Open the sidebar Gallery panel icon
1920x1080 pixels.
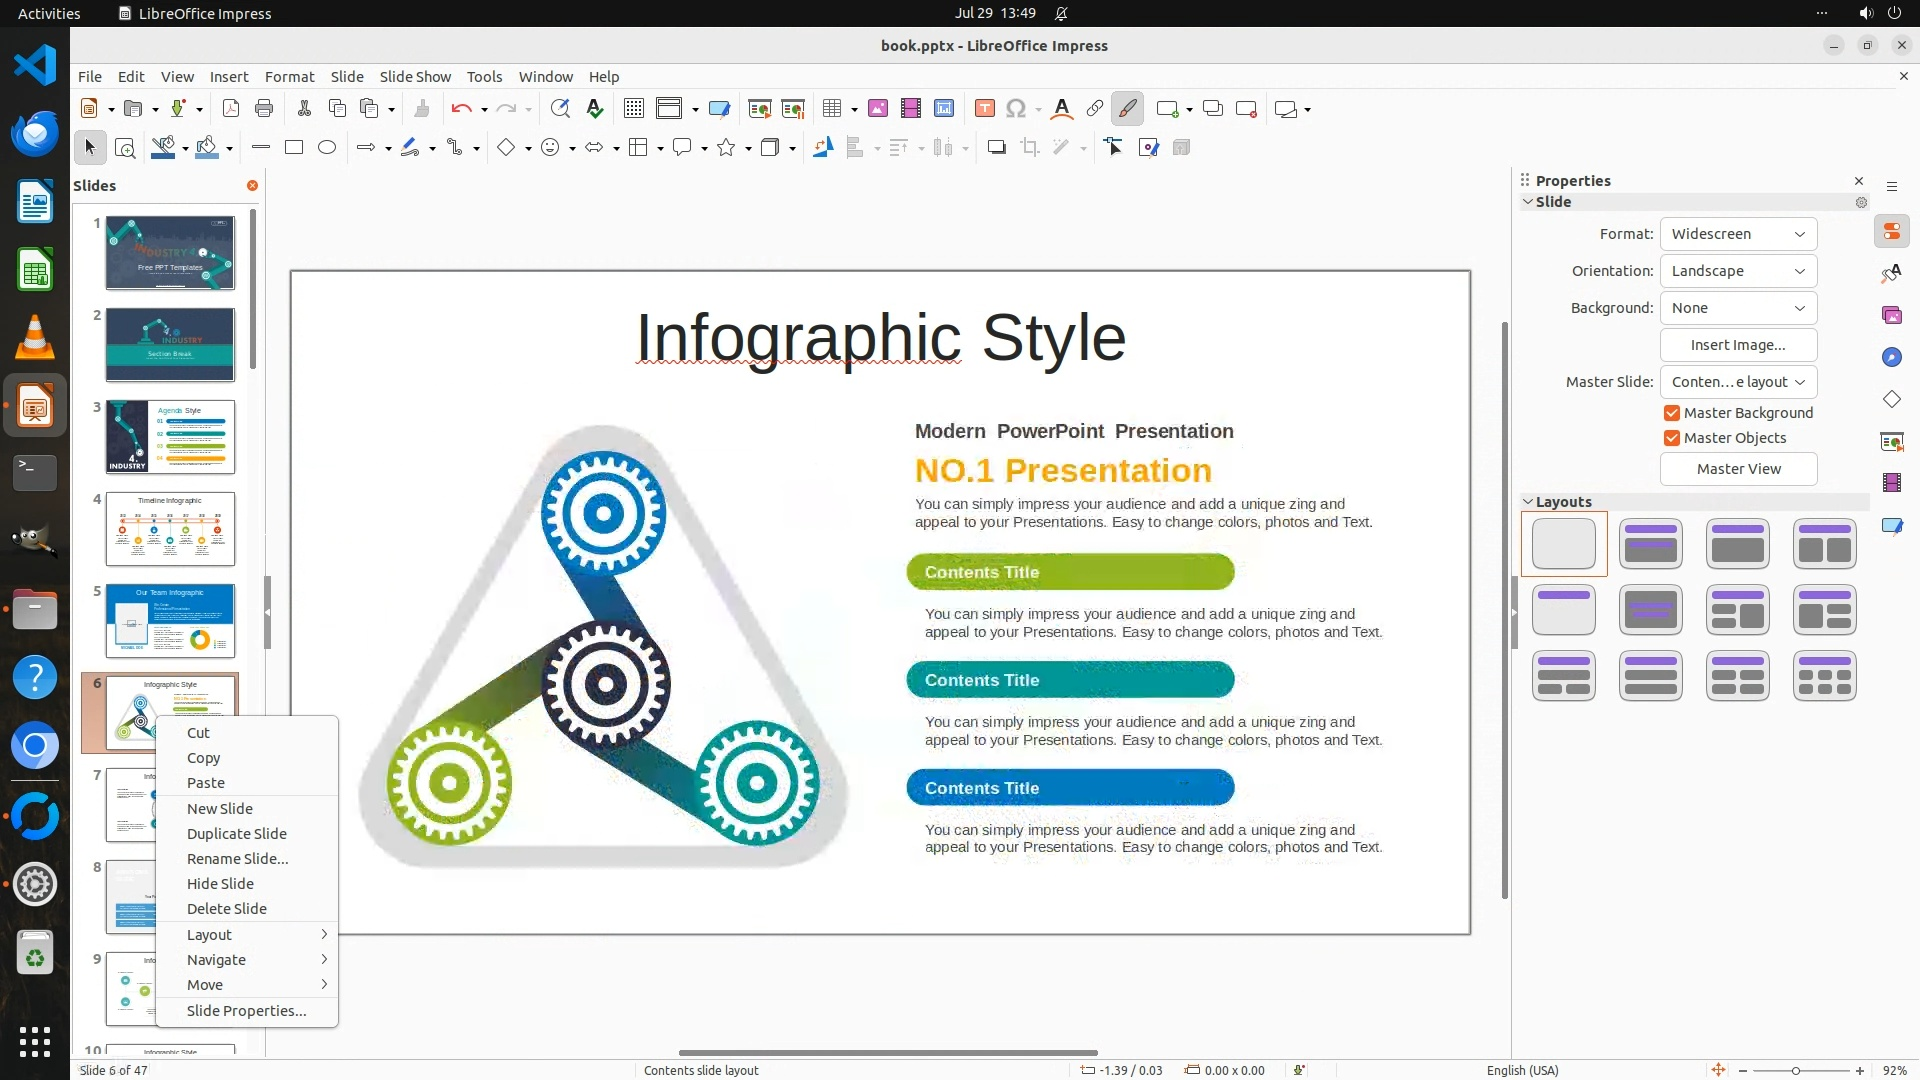click(x=1891, y=315)
